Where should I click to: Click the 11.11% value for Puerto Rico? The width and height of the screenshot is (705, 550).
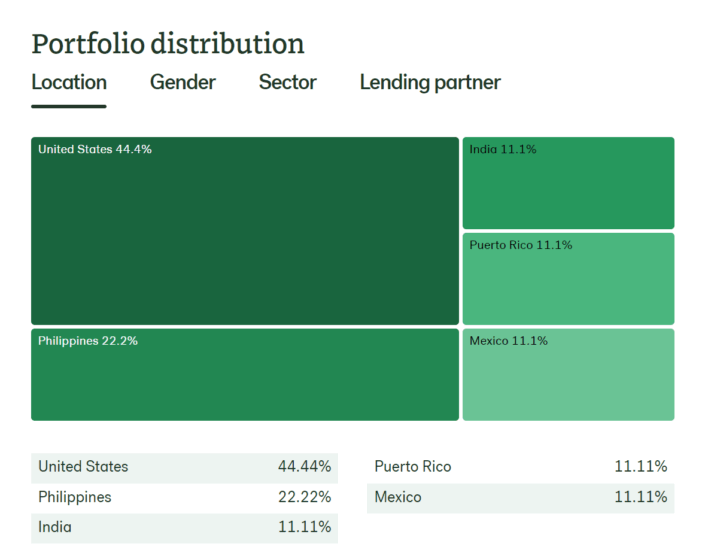pyautogui.click(x=640, y=467)
